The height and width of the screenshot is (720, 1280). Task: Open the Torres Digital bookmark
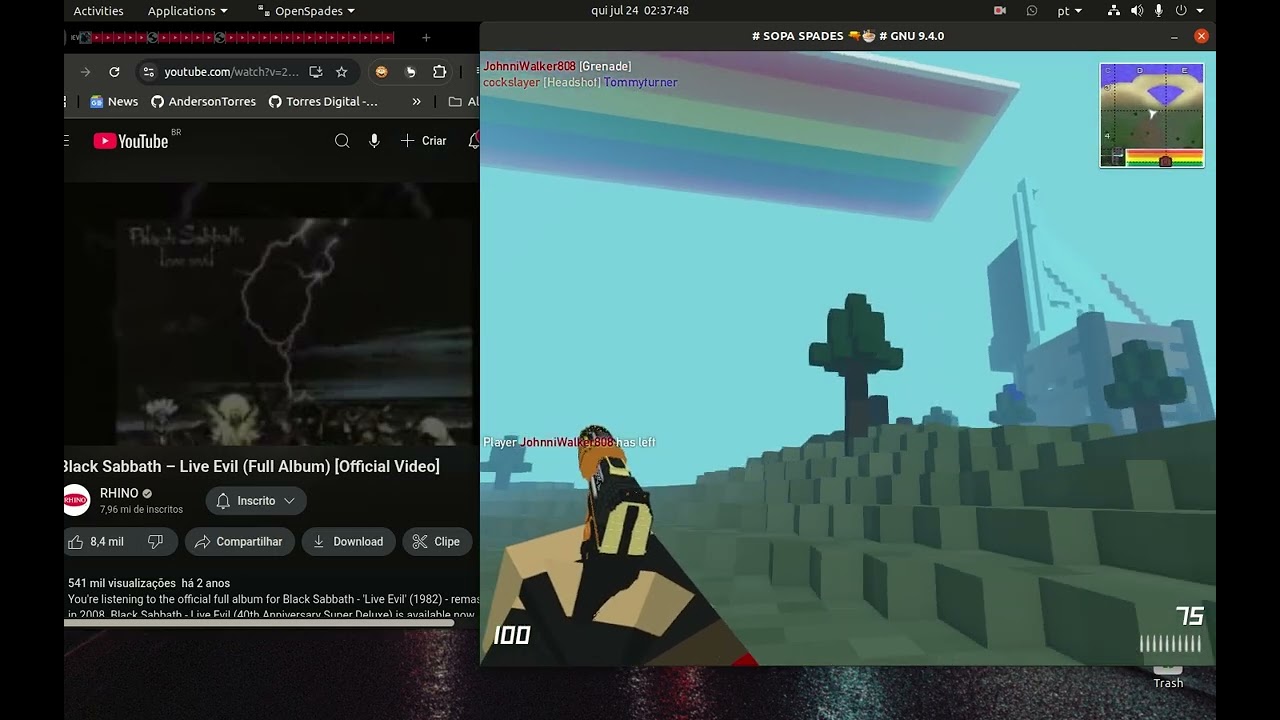tap(323, 101)
